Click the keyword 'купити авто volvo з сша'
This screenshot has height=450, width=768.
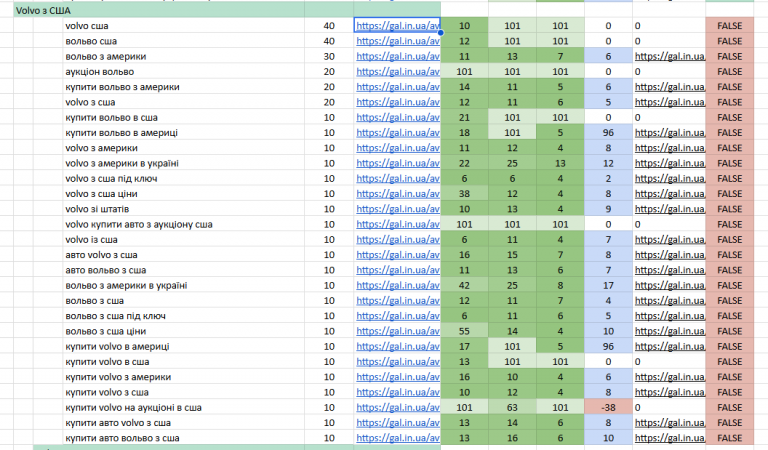coord(118,423)
